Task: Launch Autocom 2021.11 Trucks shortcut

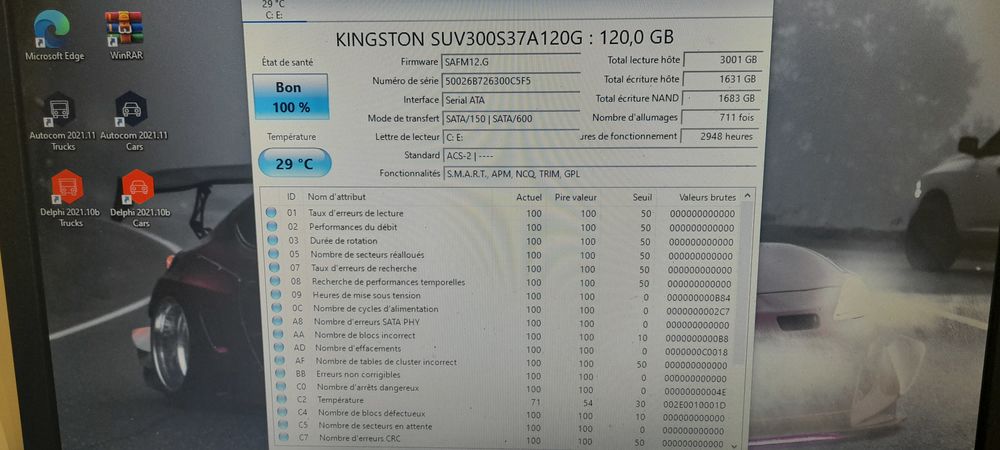Action: 62,122
